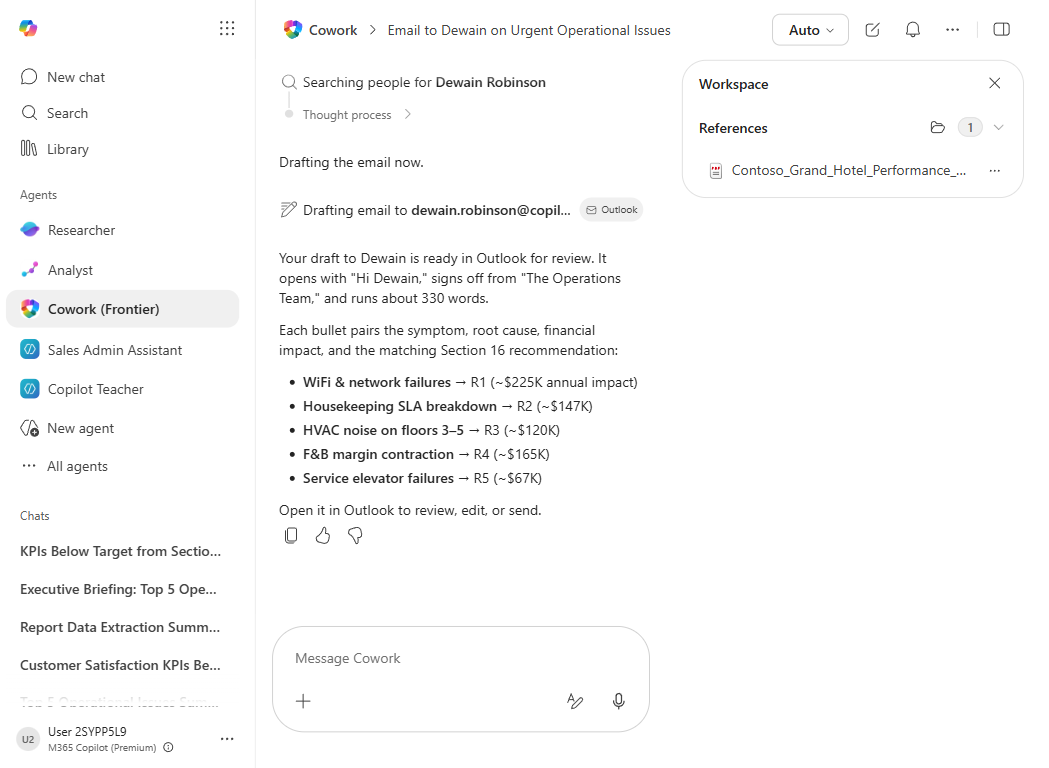The width and height of the screenshot is (1049, 768).
Task: Open the References folder icon
Action: pyautogui.click(x=938, y=127)
